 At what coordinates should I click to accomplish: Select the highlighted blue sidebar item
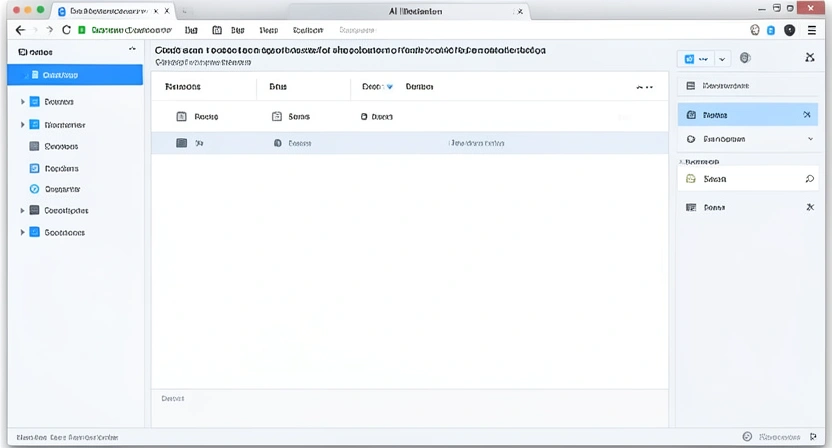(75, 75)
